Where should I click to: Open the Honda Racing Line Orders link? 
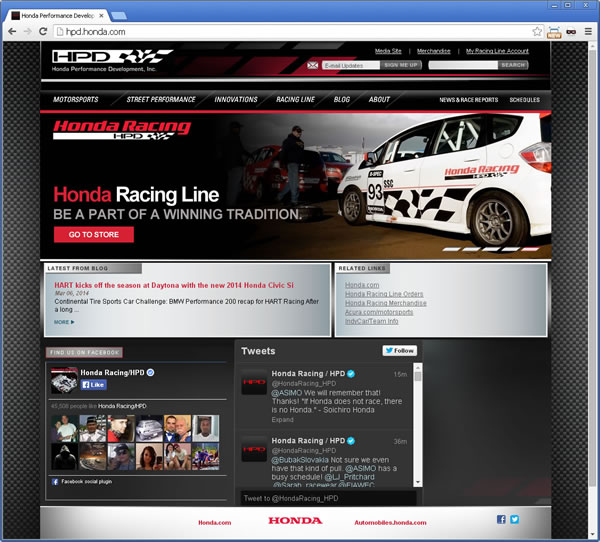tap(384, 294)
